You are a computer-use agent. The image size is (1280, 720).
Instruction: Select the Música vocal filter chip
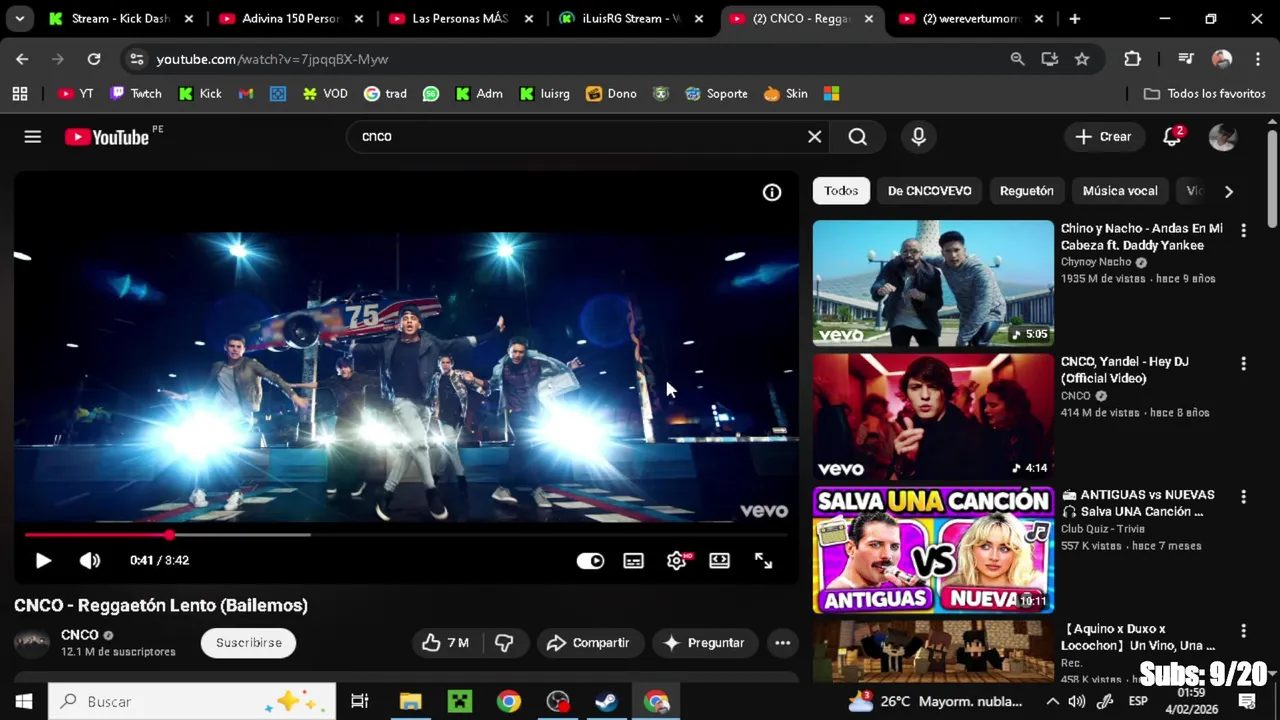(1120, 191)
